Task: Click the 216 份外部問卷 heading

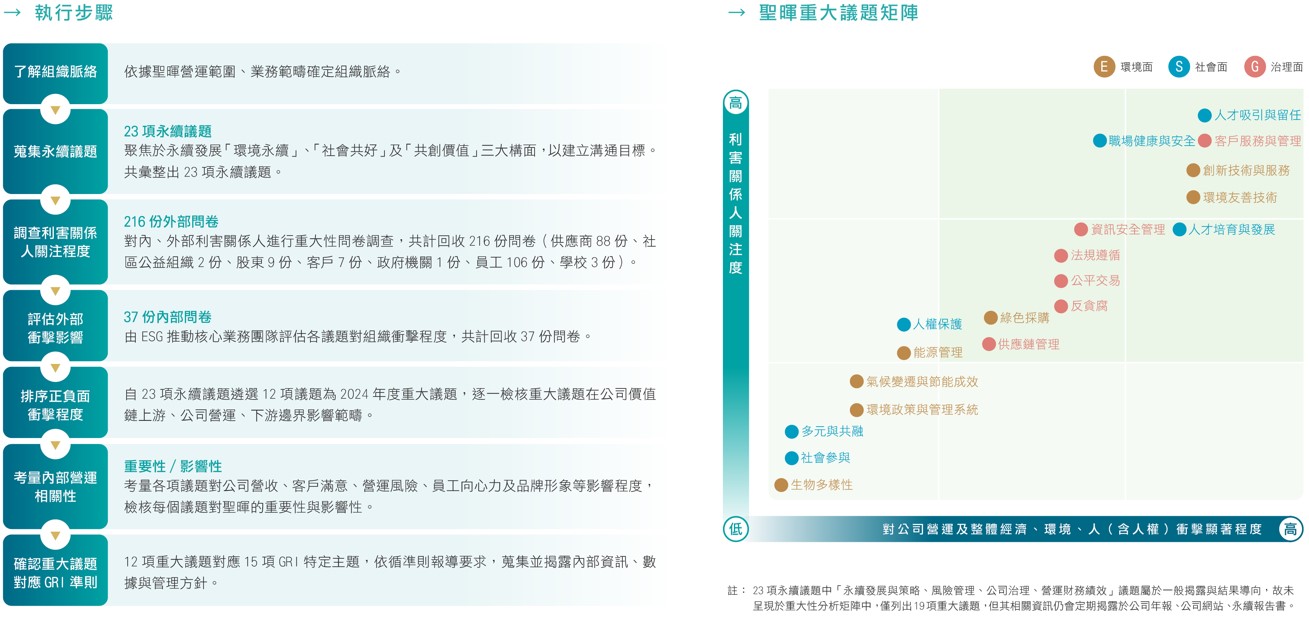Action: coord(171,222)
